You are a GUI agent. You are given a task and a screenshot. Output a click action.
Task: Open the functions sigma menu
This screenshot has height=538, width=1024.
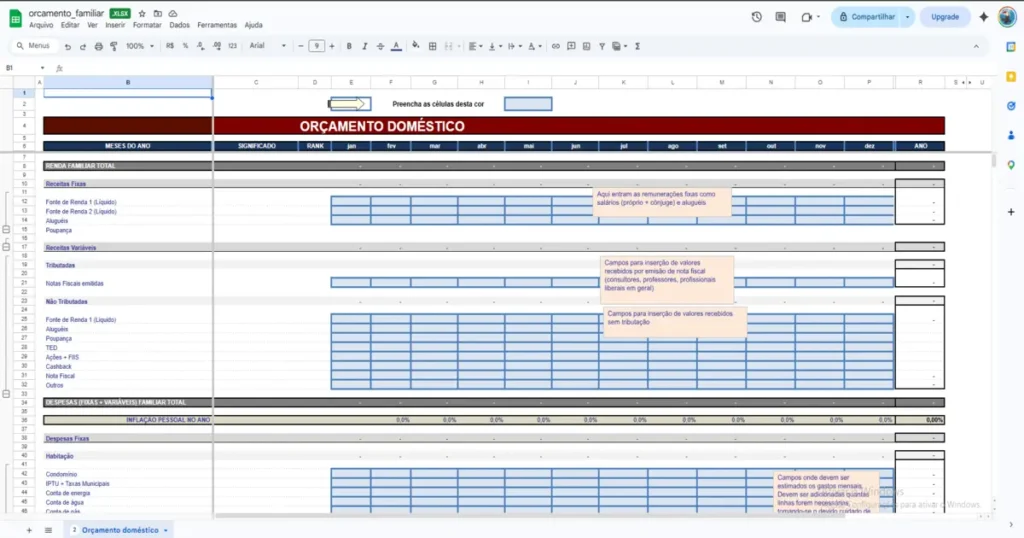coord(637,46)
